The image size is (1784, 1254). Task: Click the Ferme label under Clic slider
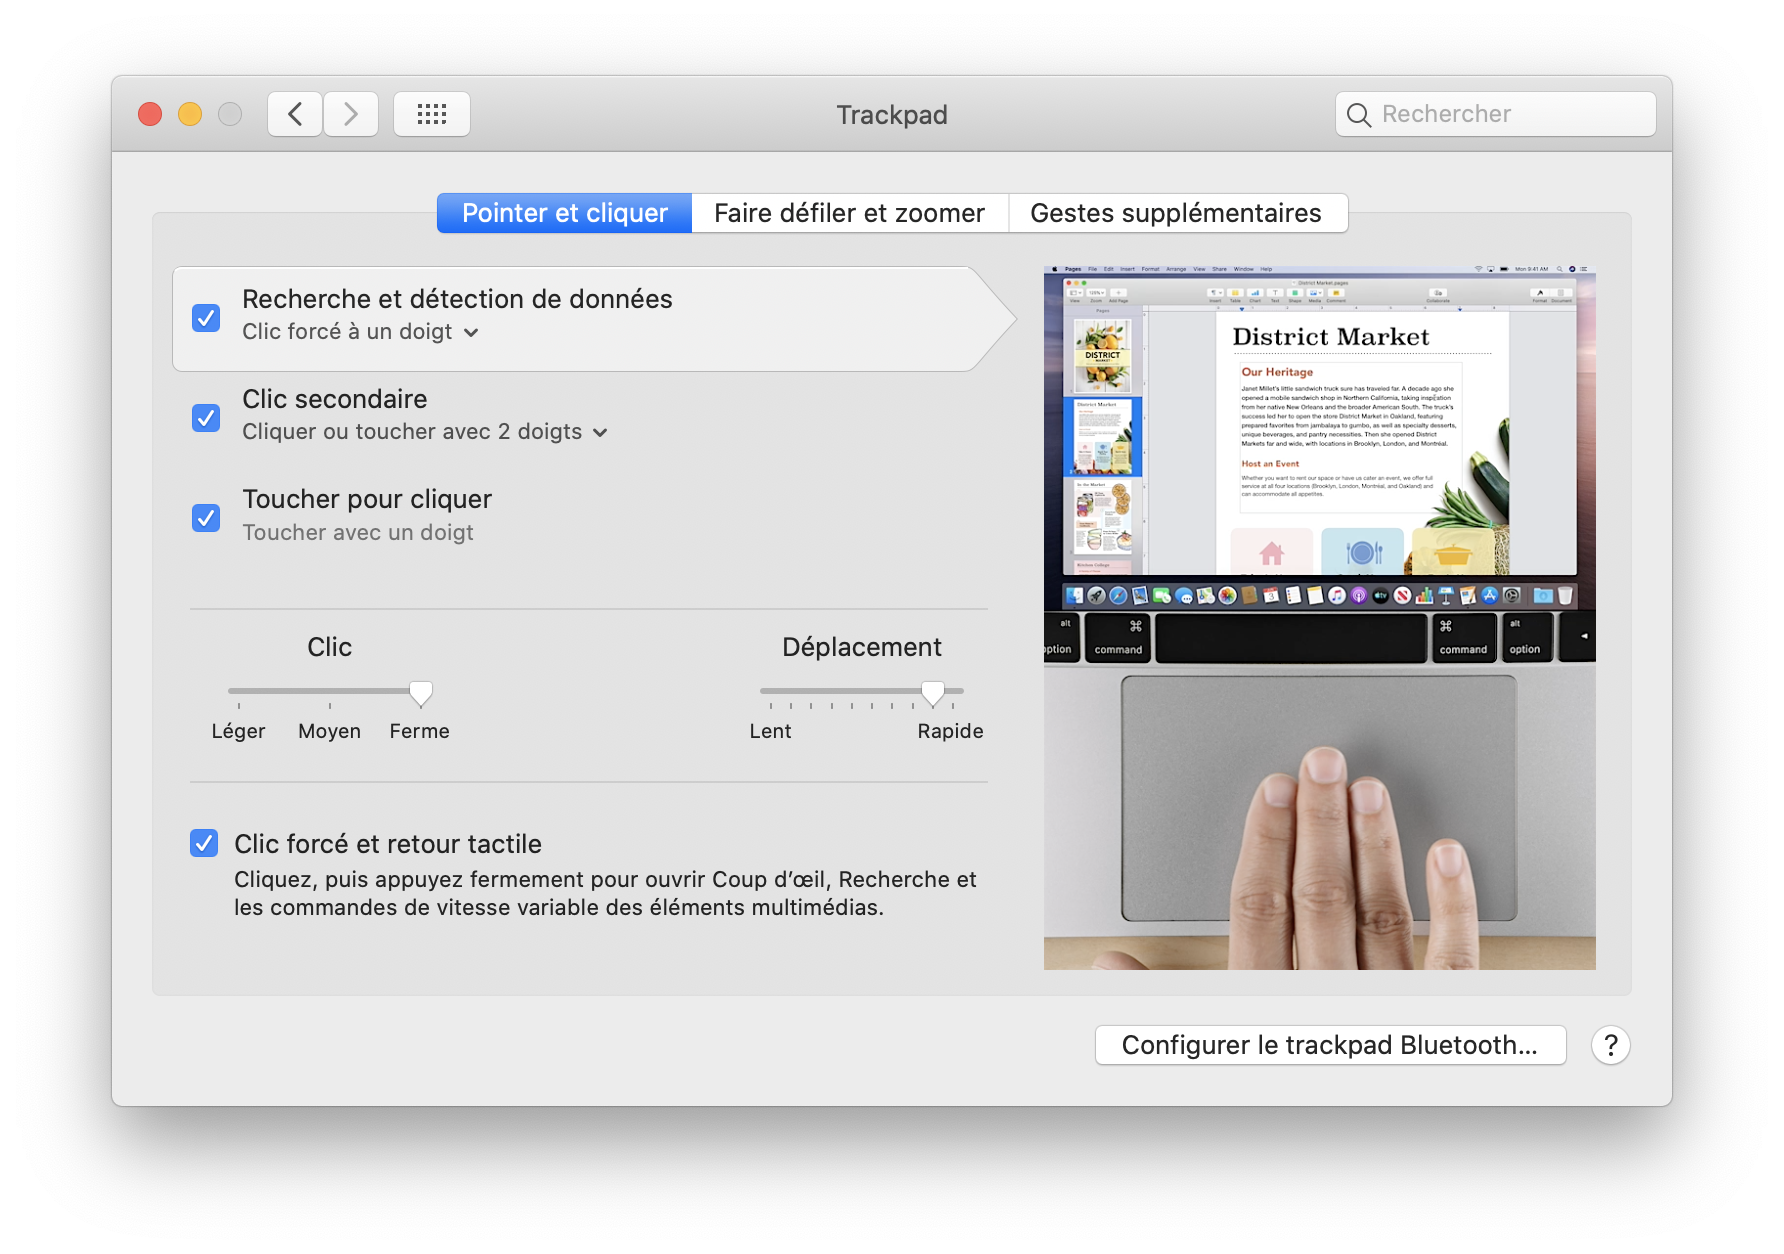tap(420, 731)
